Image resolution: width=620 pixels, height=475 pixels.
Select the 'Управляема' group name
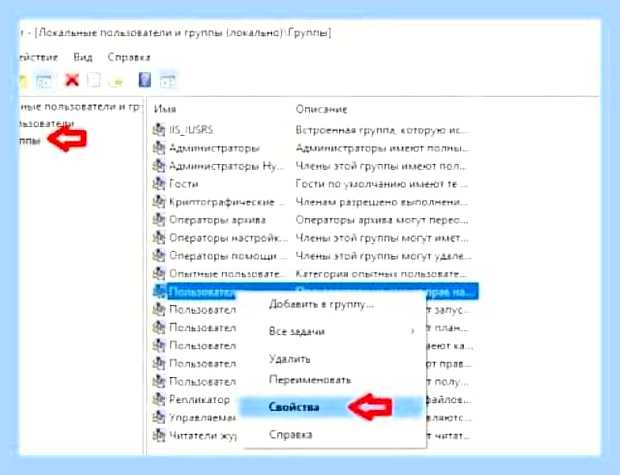click(202, 418)
